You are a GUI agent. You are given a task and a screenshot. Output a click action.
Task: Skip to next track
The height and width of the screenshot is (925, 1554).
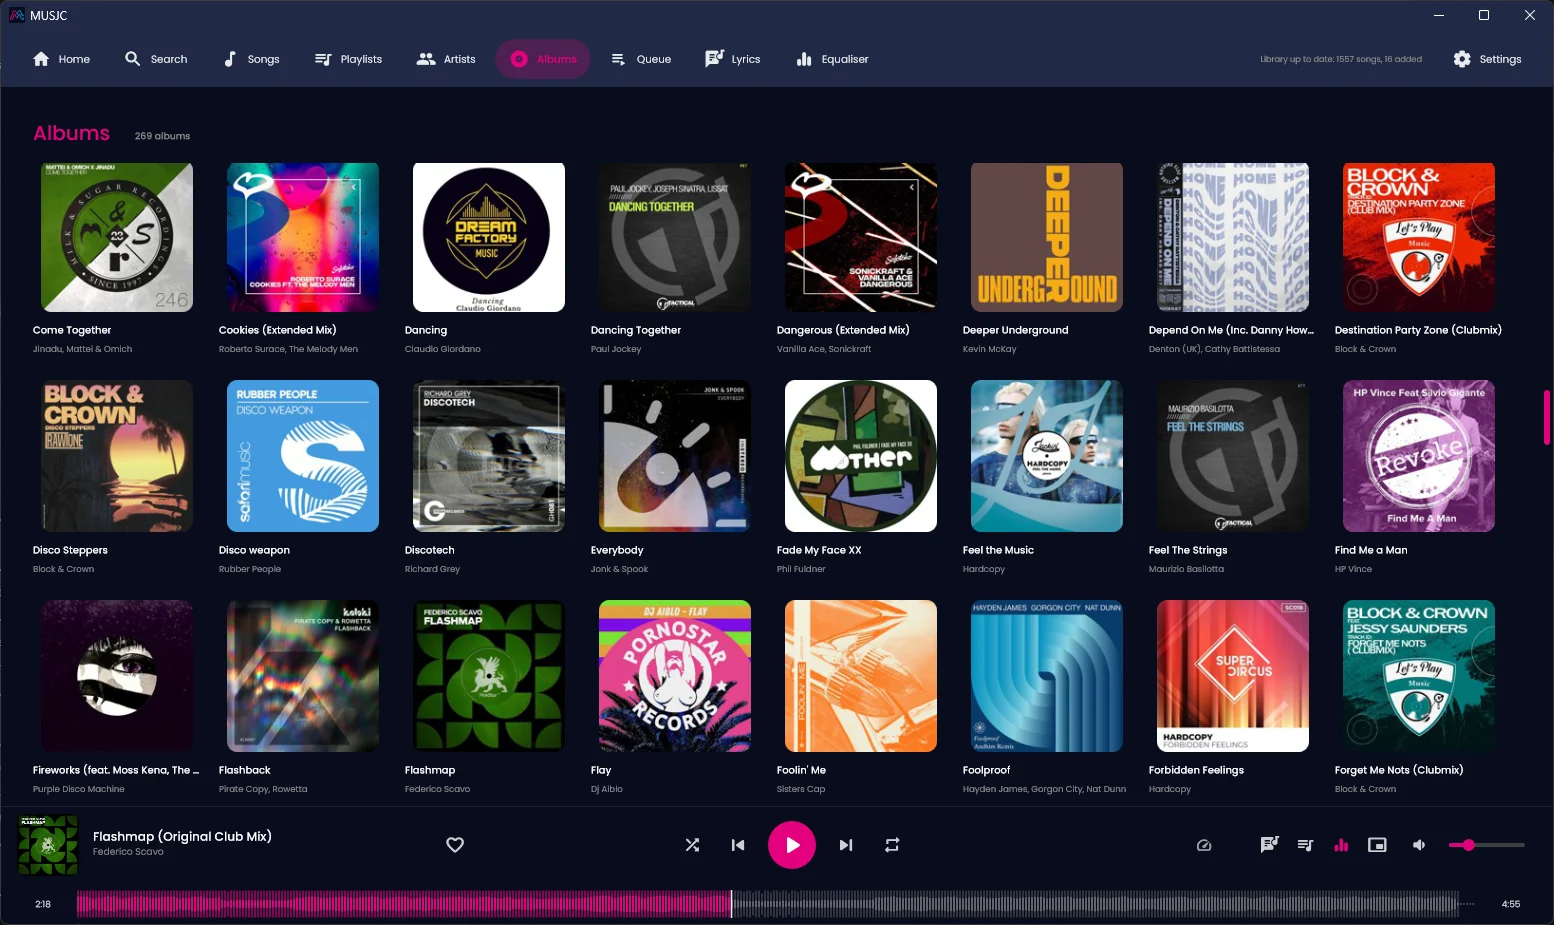click(x=846, y=845)
